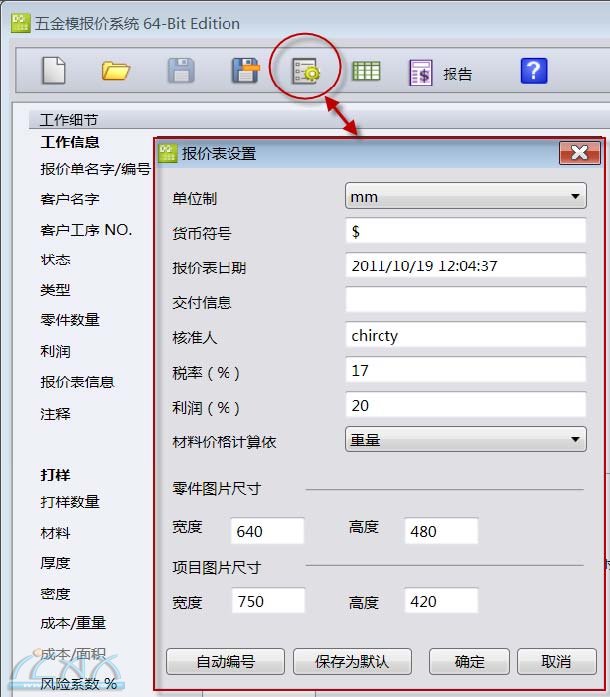Screen dimensions: 610x697
Task: Click the 报价表信息 label
Action: (x=77, y=382)
